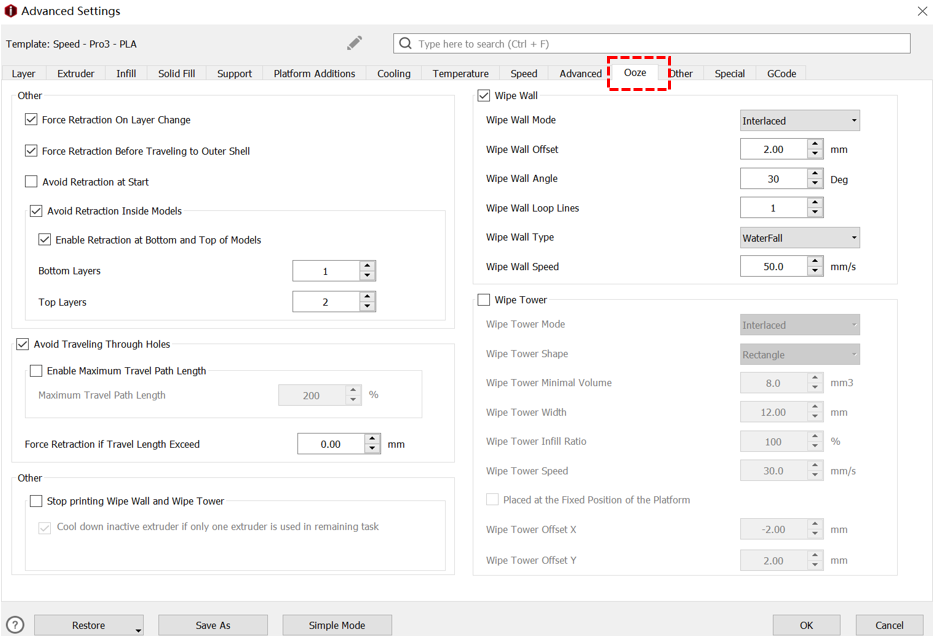
Task: Uncheck Force Retraction On Layer Change
Action: pos(31,120)
